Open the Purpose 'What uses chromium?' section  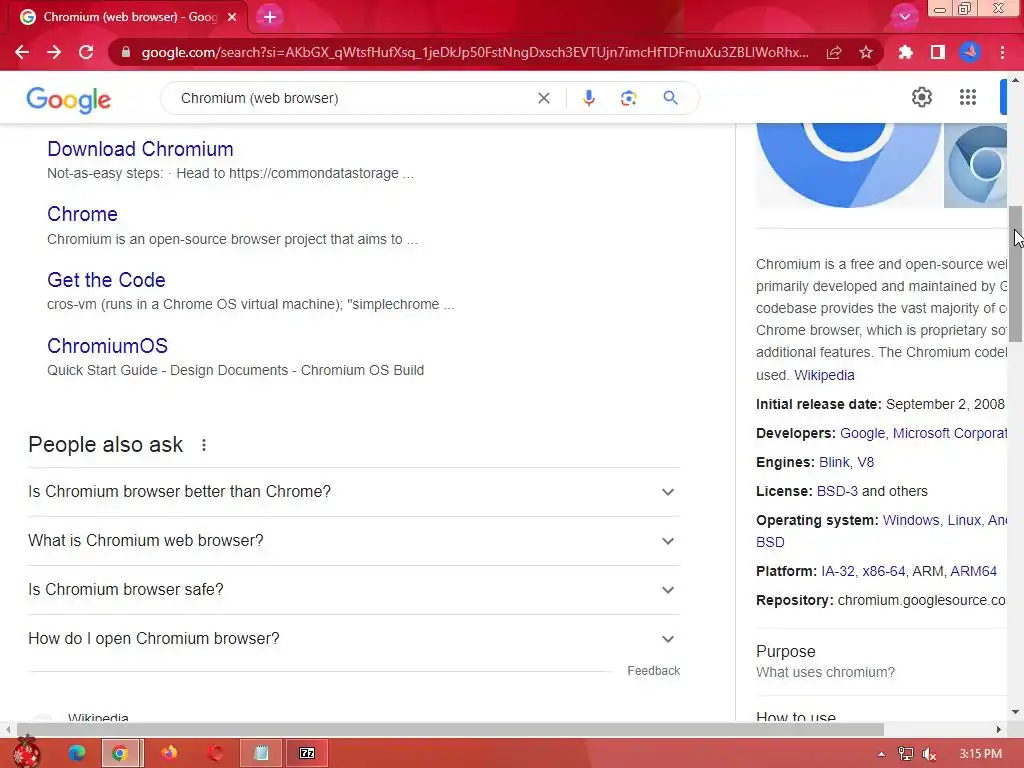click(882, 662)
